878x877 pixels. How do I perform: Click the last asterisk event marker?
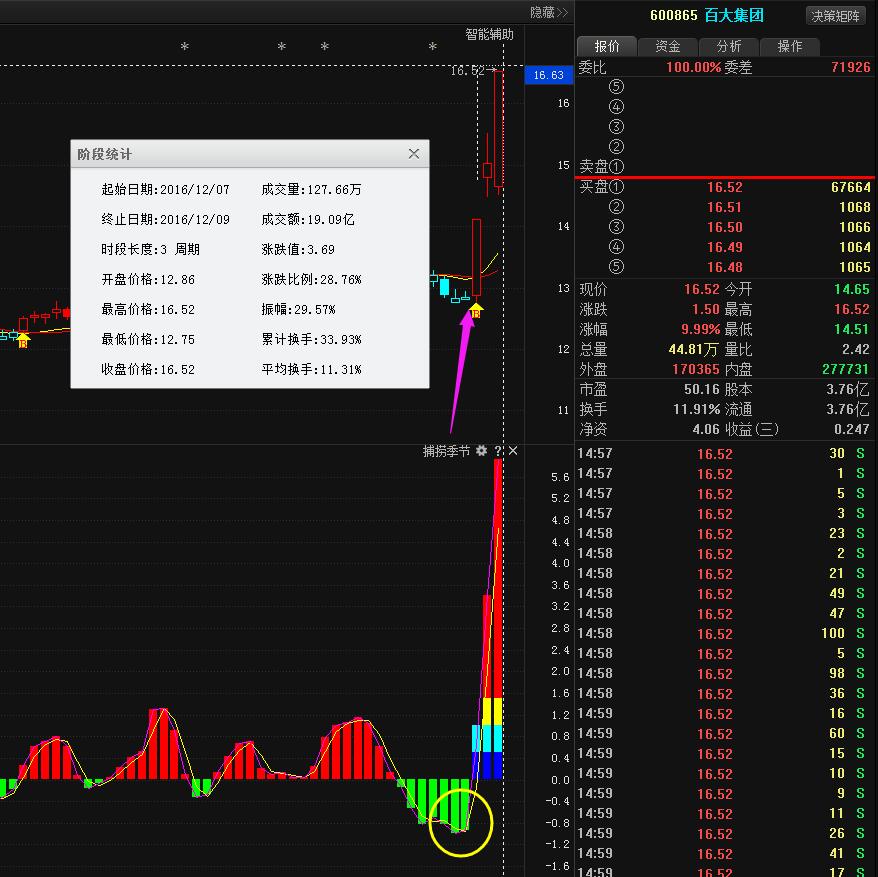coord(432,47)
